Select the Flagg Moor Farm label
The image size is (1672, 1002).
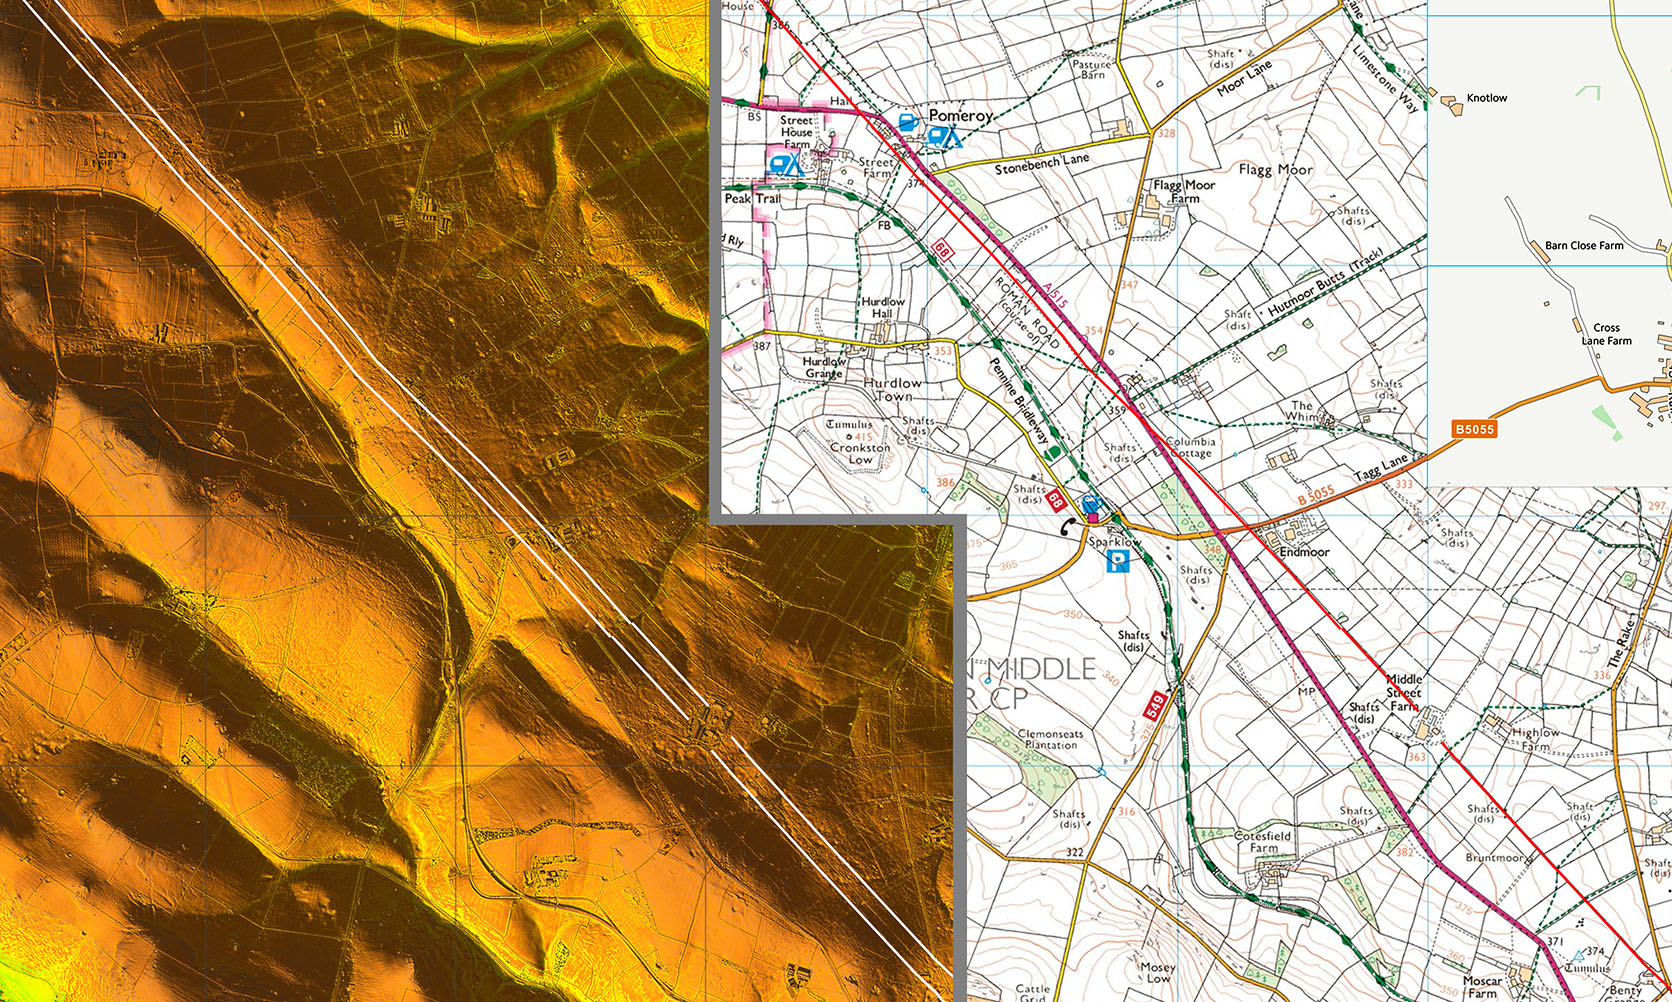coord(1184,191)
